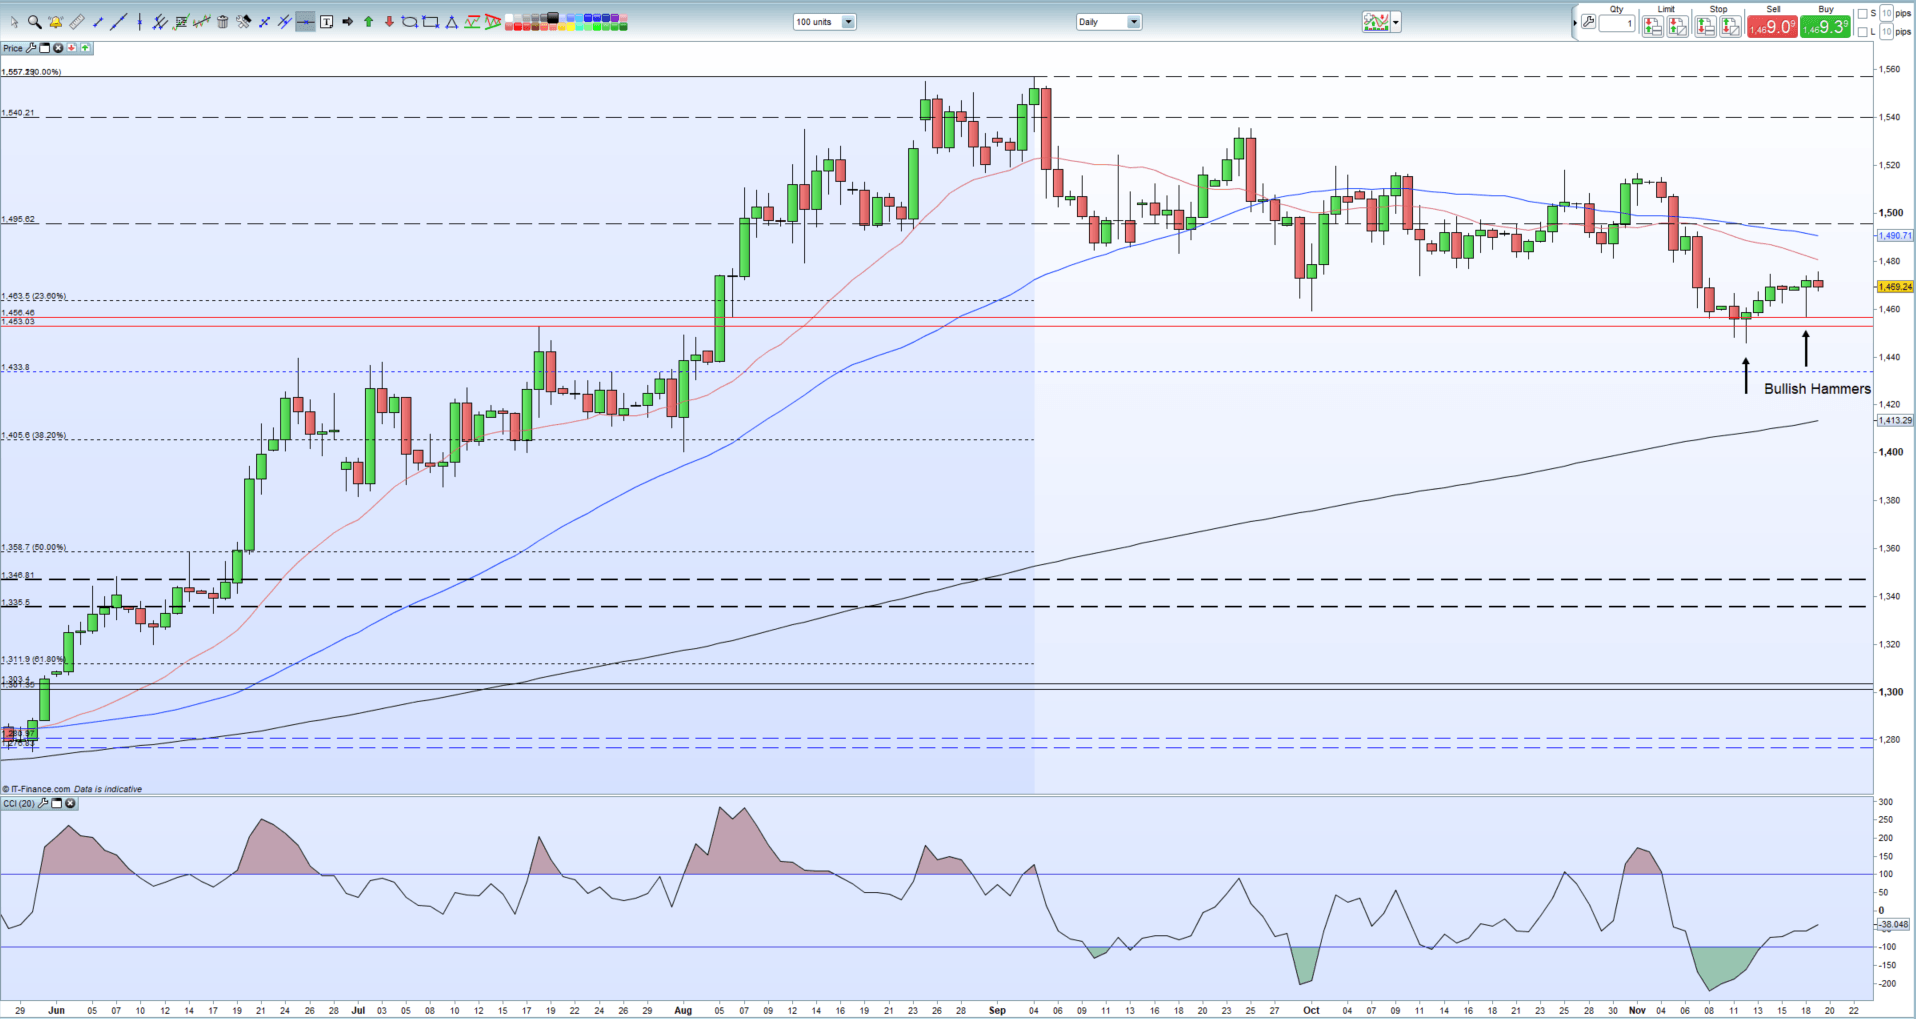Select the green up arrow marker
The height and width of the screenshot is (1019, 1916).
(368, 22)
